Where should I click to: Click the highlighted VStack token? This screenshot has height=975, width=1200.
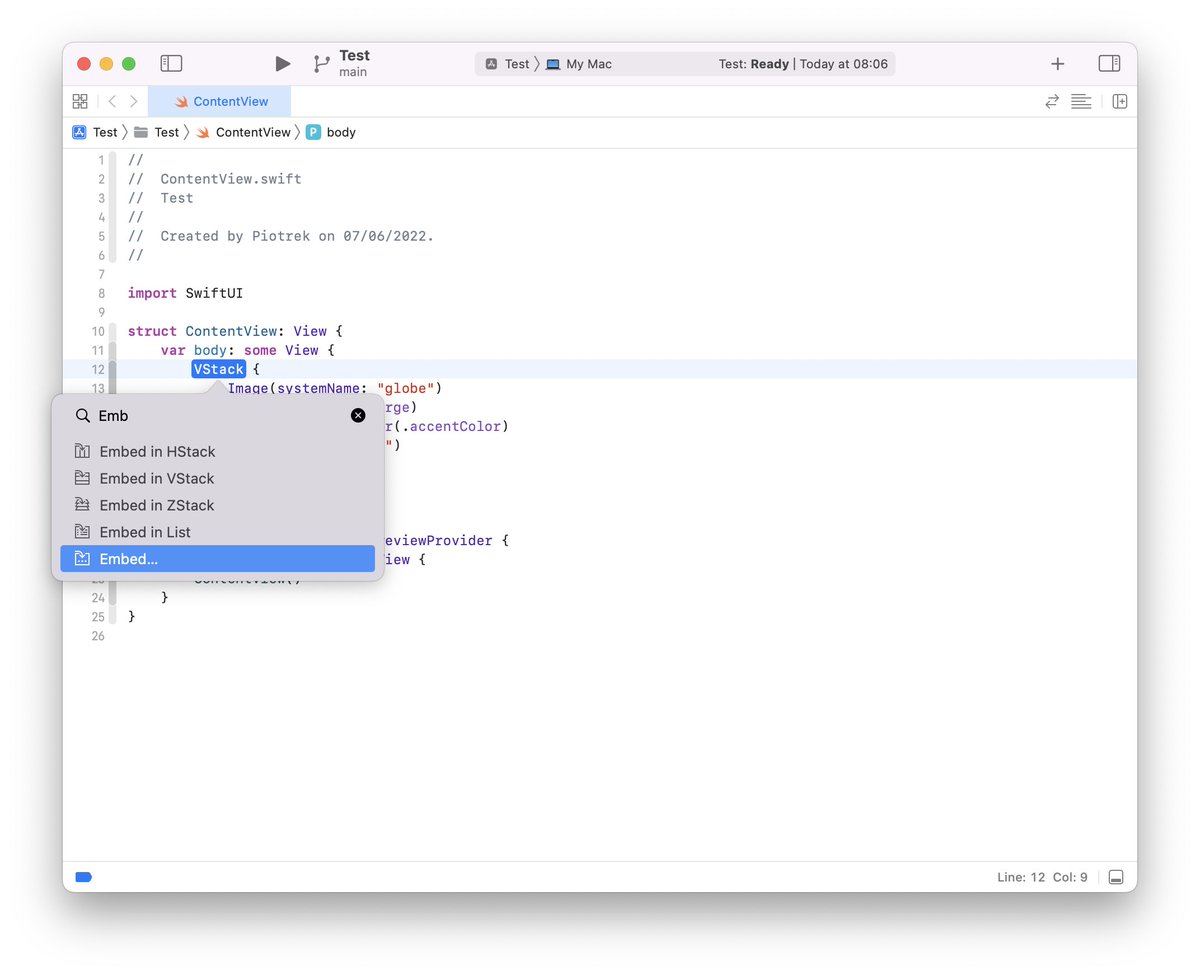[x=219, y=369]
